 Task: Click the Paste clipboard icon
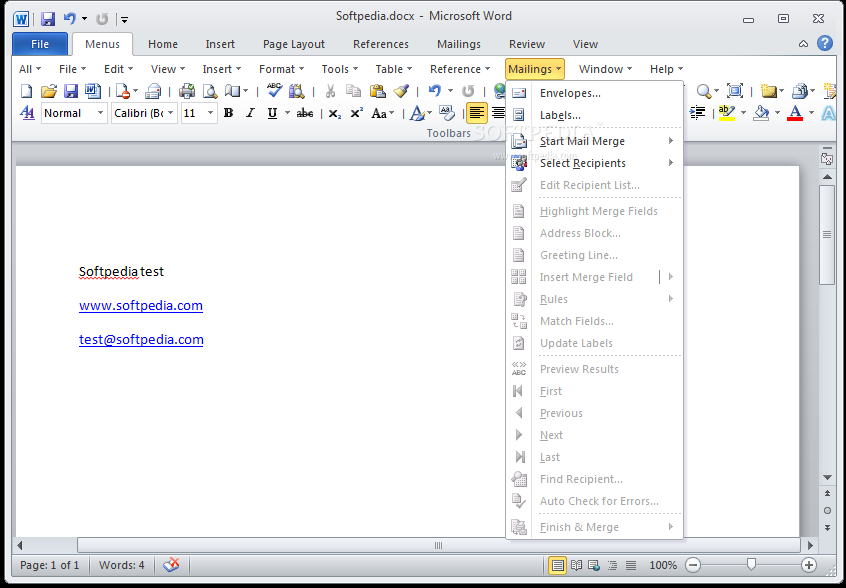(377, 91)
